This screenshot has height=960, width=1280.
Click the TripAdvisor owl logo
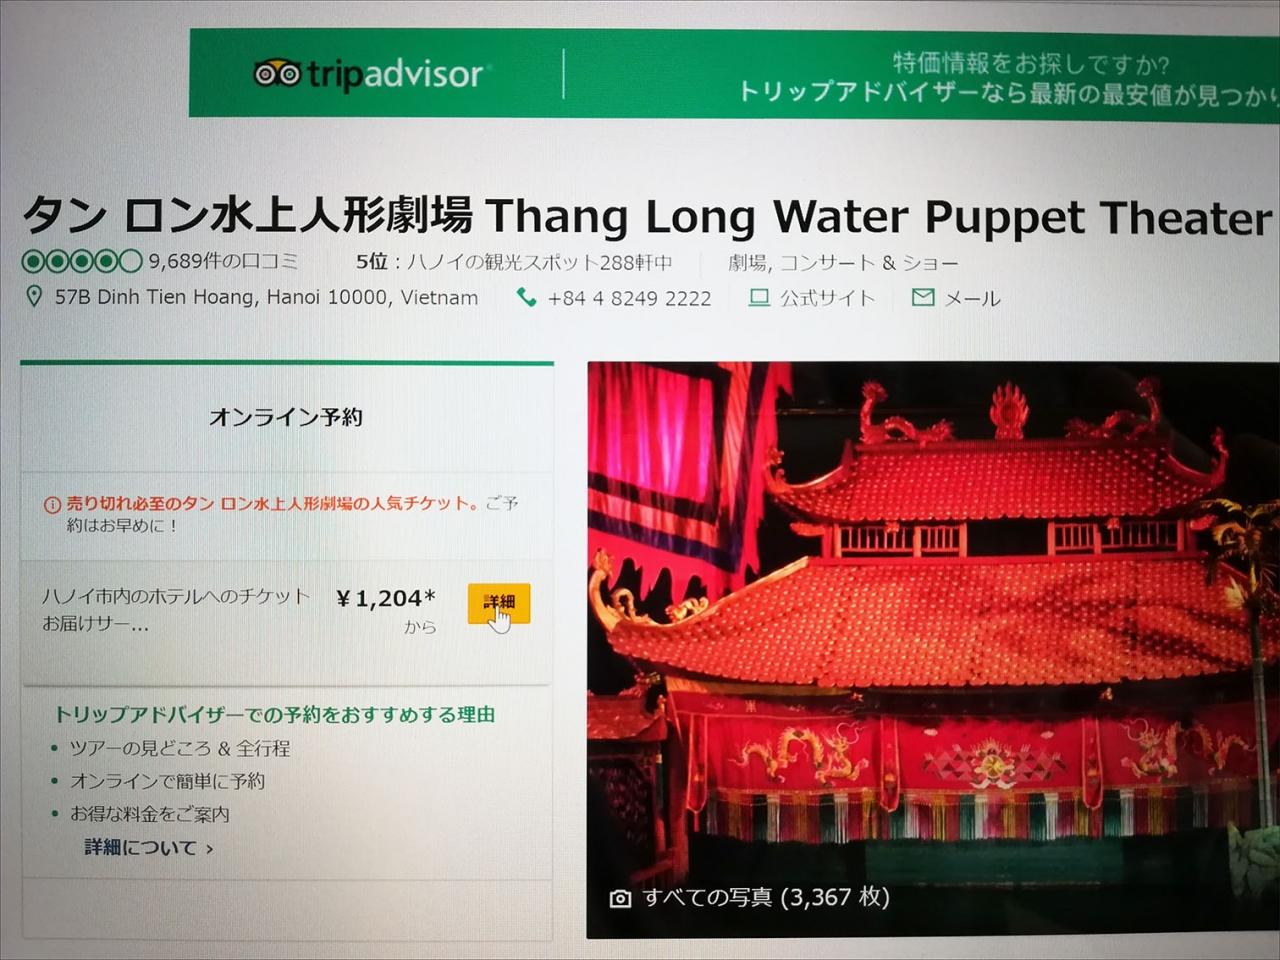(x=277, y=74)
